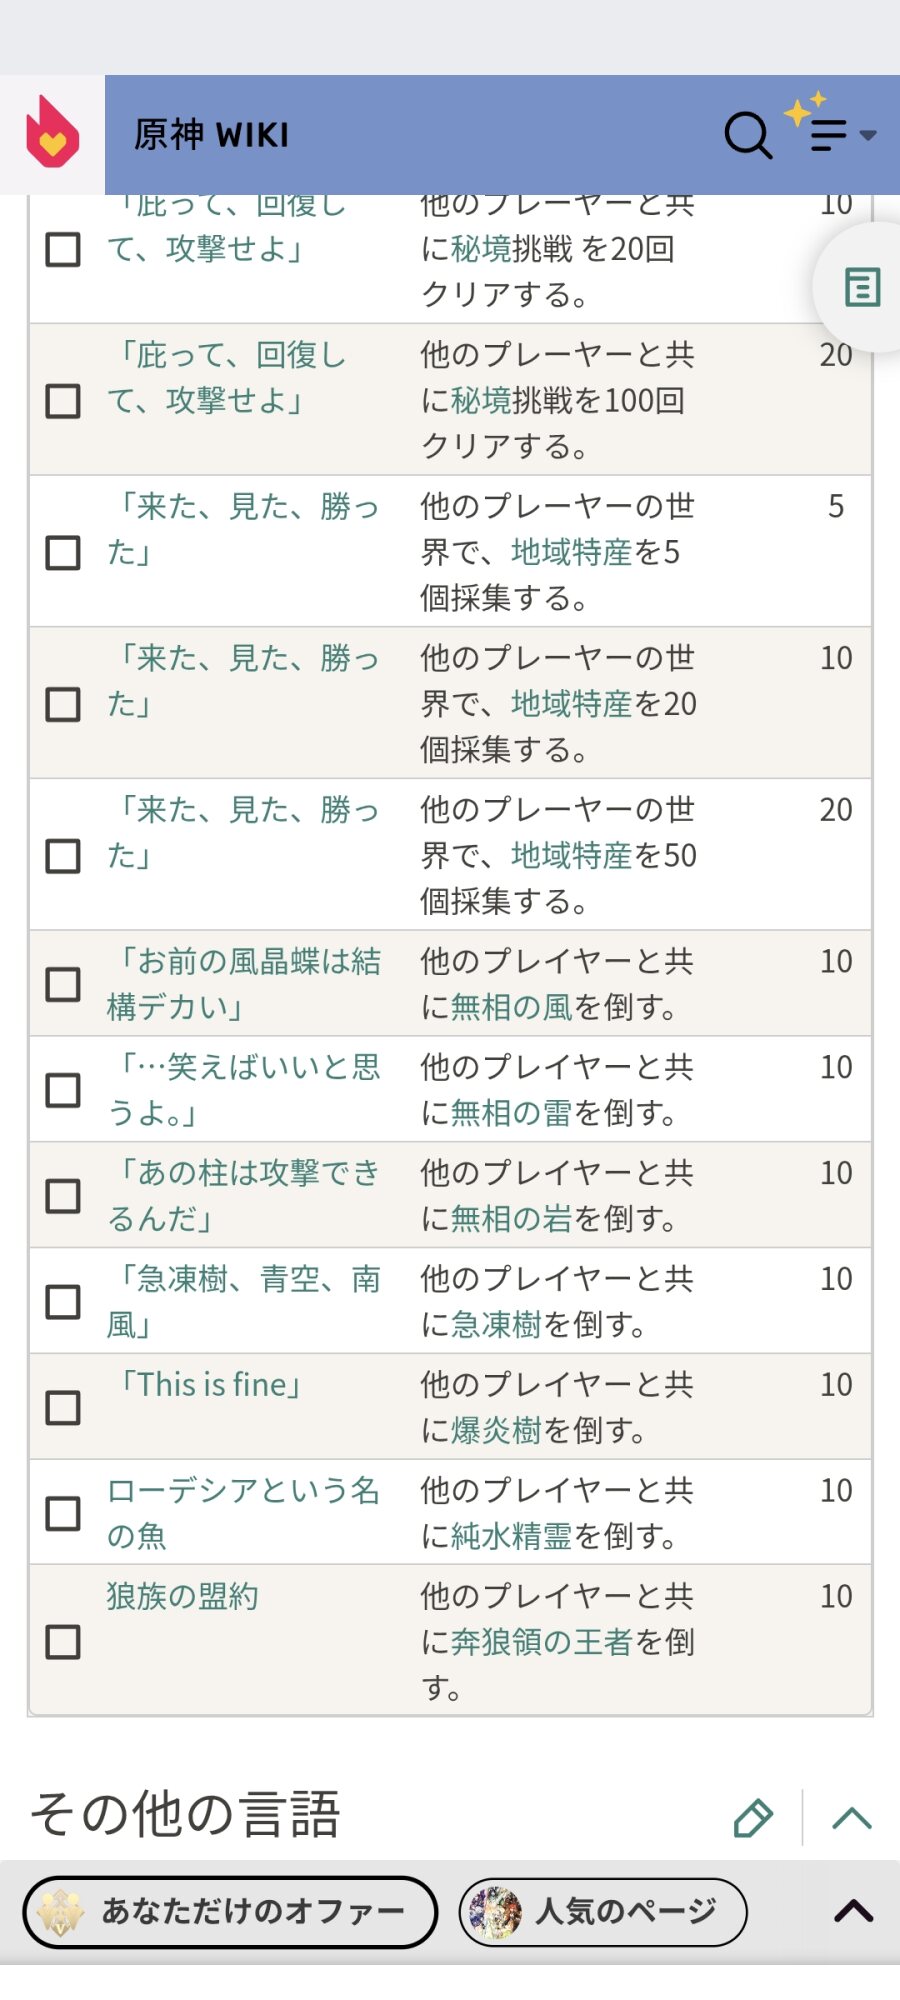Click the 無相の岩 enemy link
The image size is (900, 2000).
tap(511, 1219)
